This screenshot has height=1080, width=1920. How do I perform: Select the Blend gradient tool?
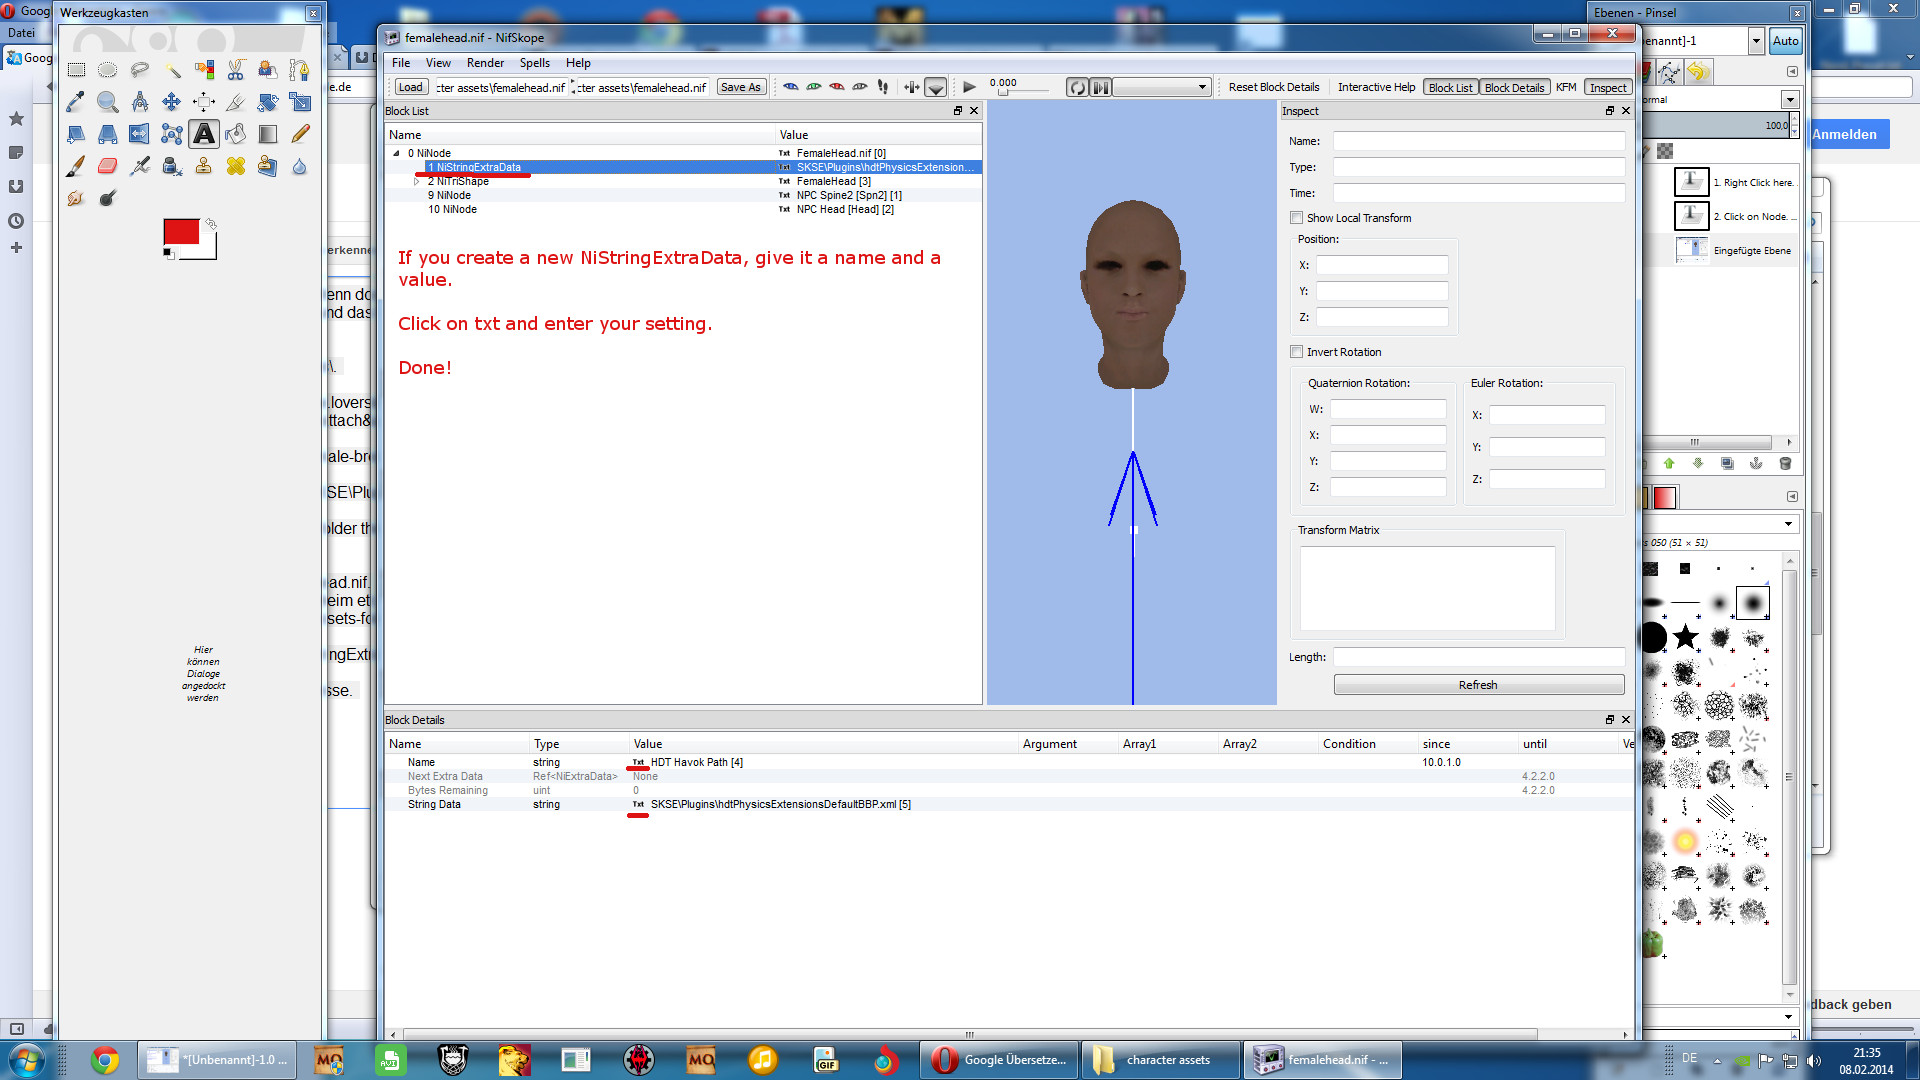point(268,134)
